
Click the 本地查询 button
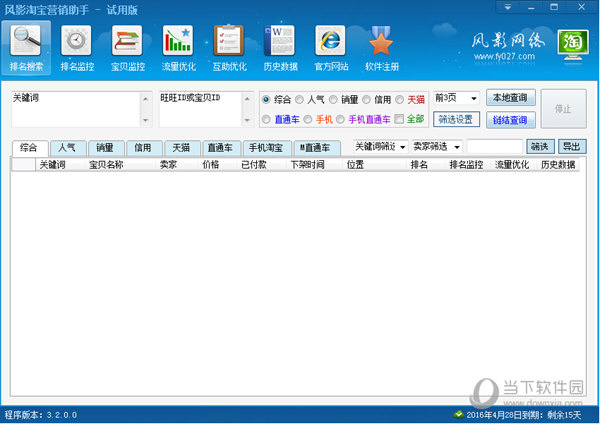pyautogui.click(x=510, y=98)
